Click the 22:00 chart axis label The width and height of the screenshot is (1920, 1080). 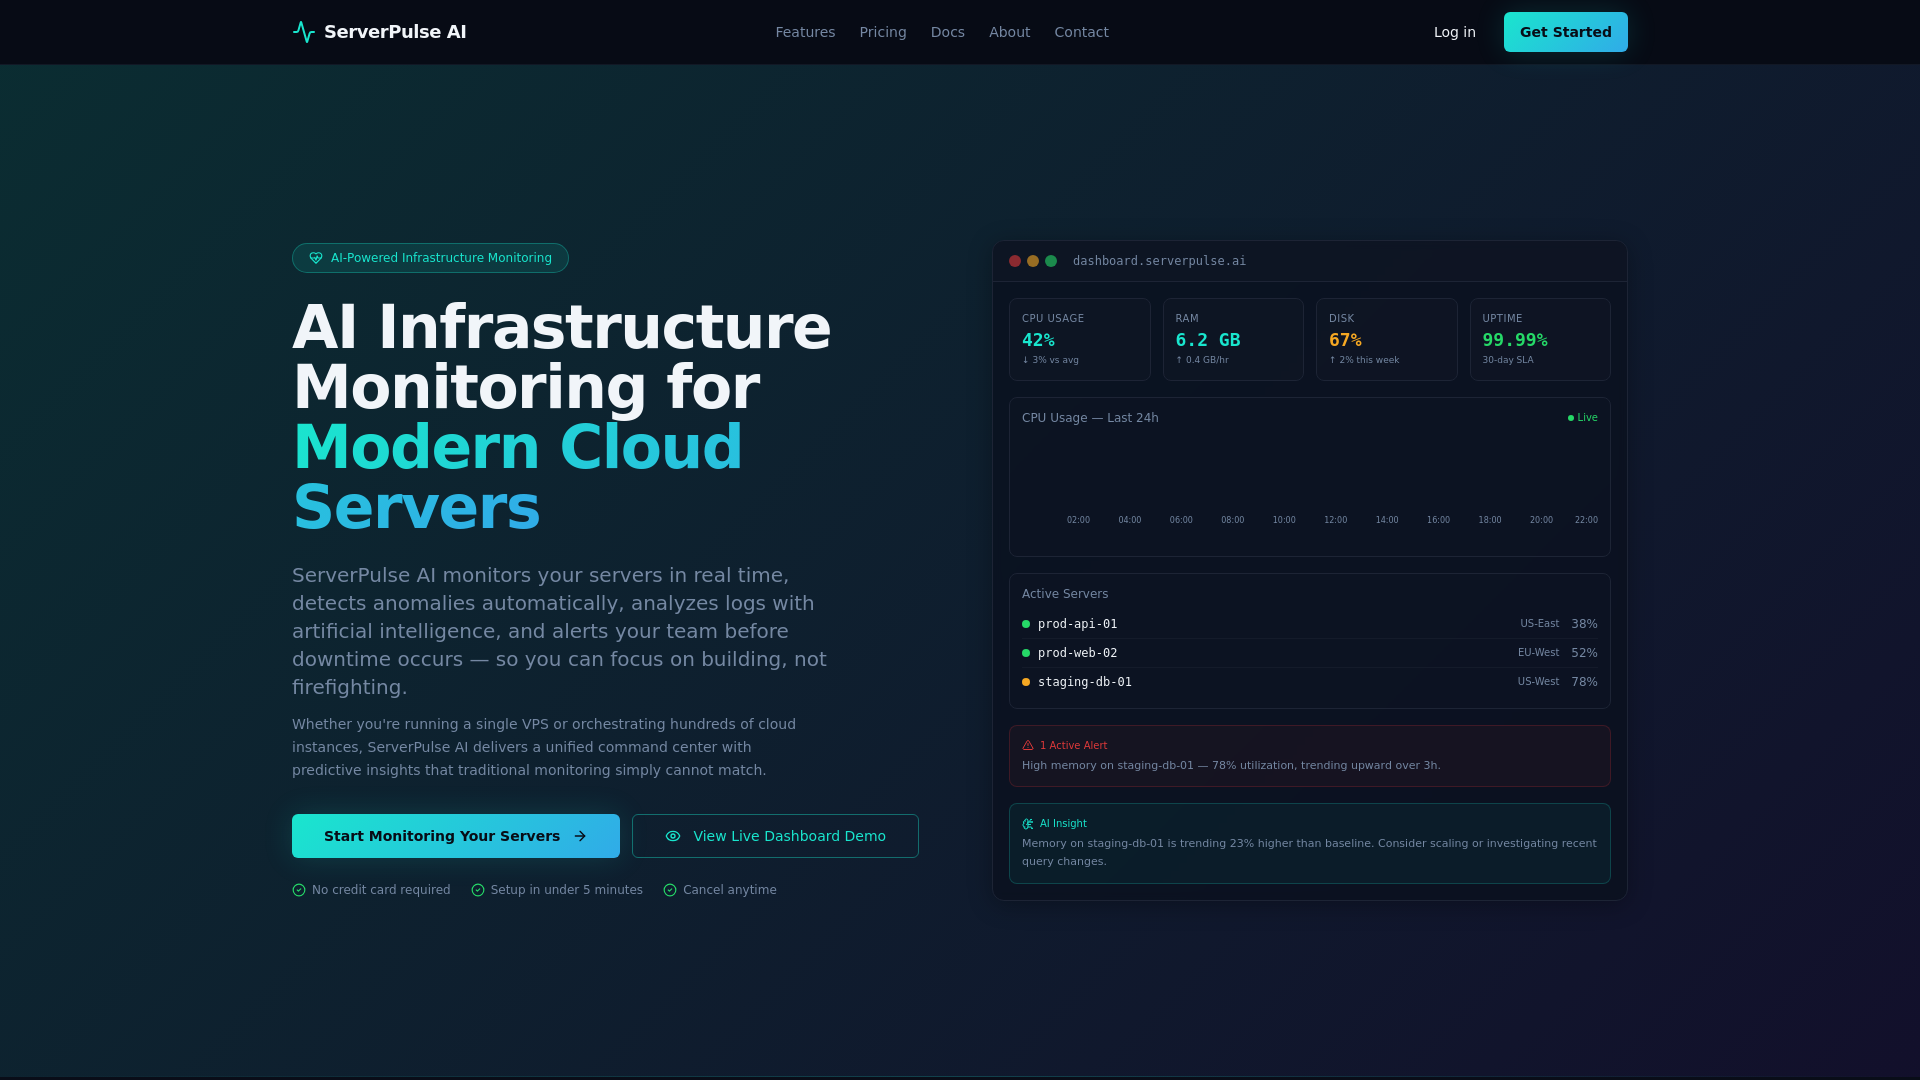(1586, 520)
